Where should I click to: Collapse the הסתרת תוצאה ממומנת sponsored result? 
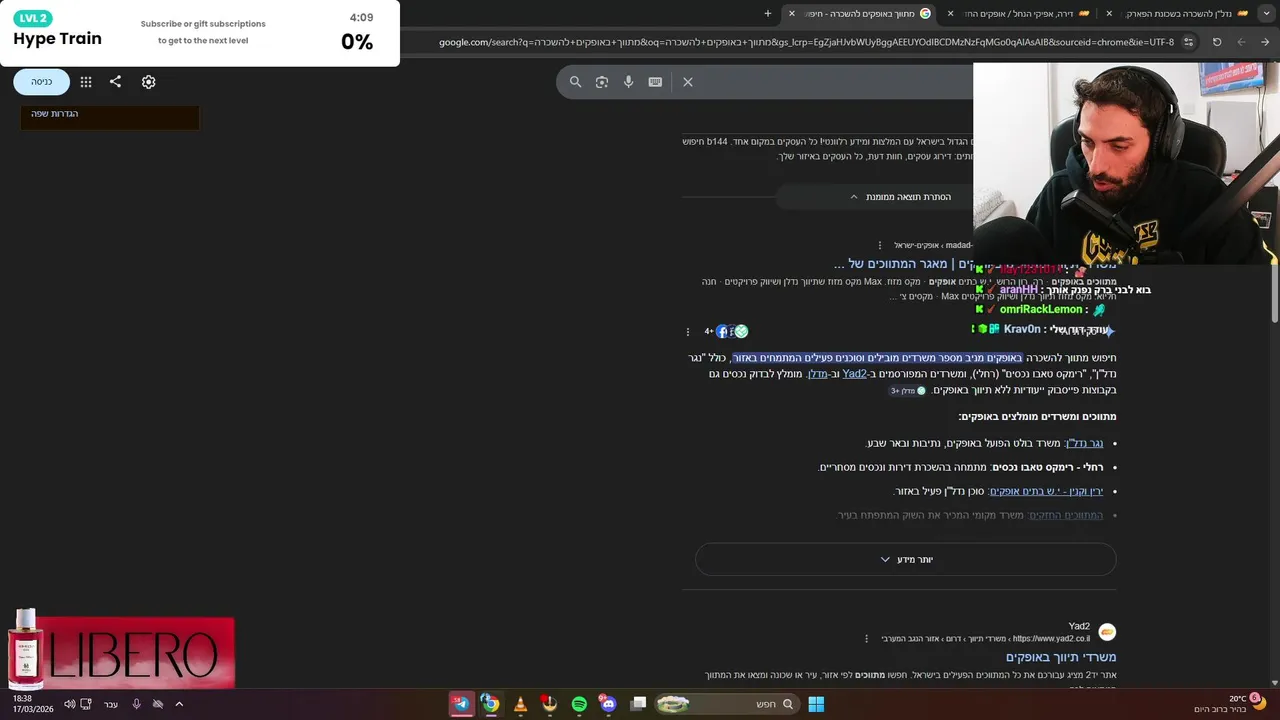click(900, 197)
